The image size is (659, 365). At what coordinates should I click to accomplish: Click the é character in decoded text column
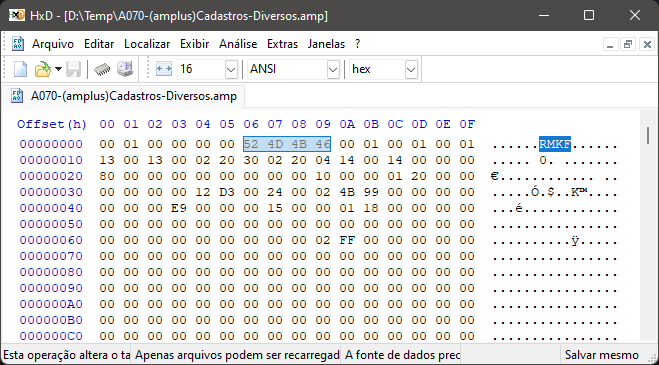point(519,208)
